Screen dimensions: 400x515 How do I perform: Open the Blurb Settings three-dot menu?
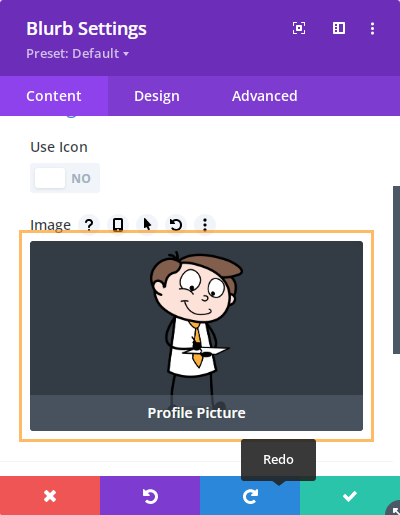click(372, 28)
